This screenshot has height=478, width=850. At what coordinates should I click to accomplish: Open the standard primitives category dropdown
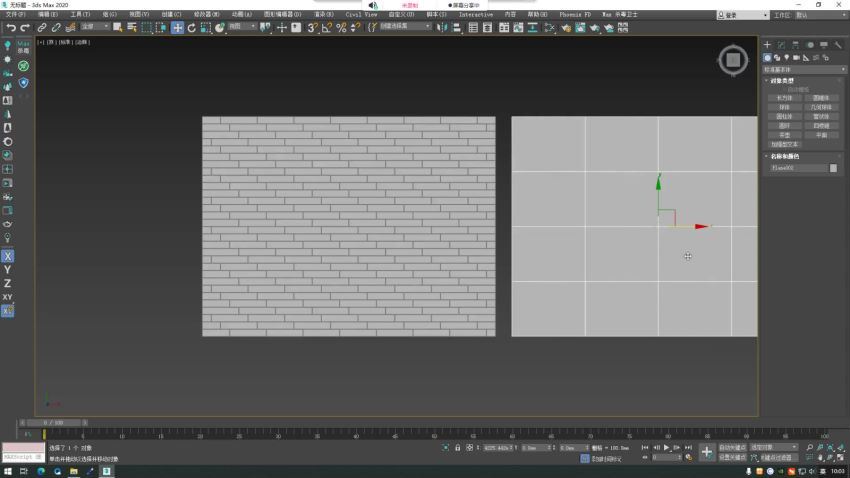coord(804,70)
